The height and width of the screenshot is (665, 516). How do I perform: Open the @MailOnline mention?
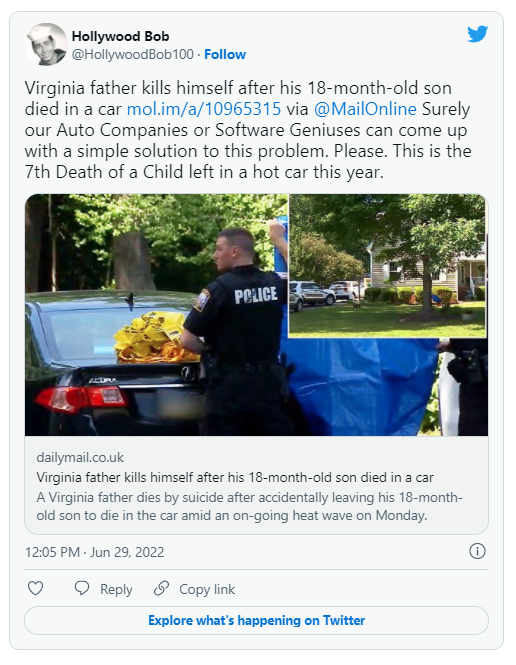(365, 109)
